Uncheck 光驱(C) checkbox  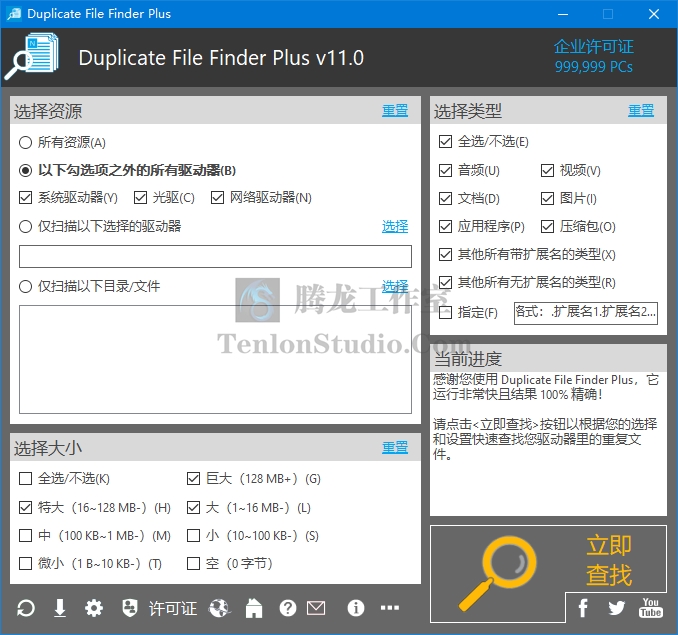point(141,198)
